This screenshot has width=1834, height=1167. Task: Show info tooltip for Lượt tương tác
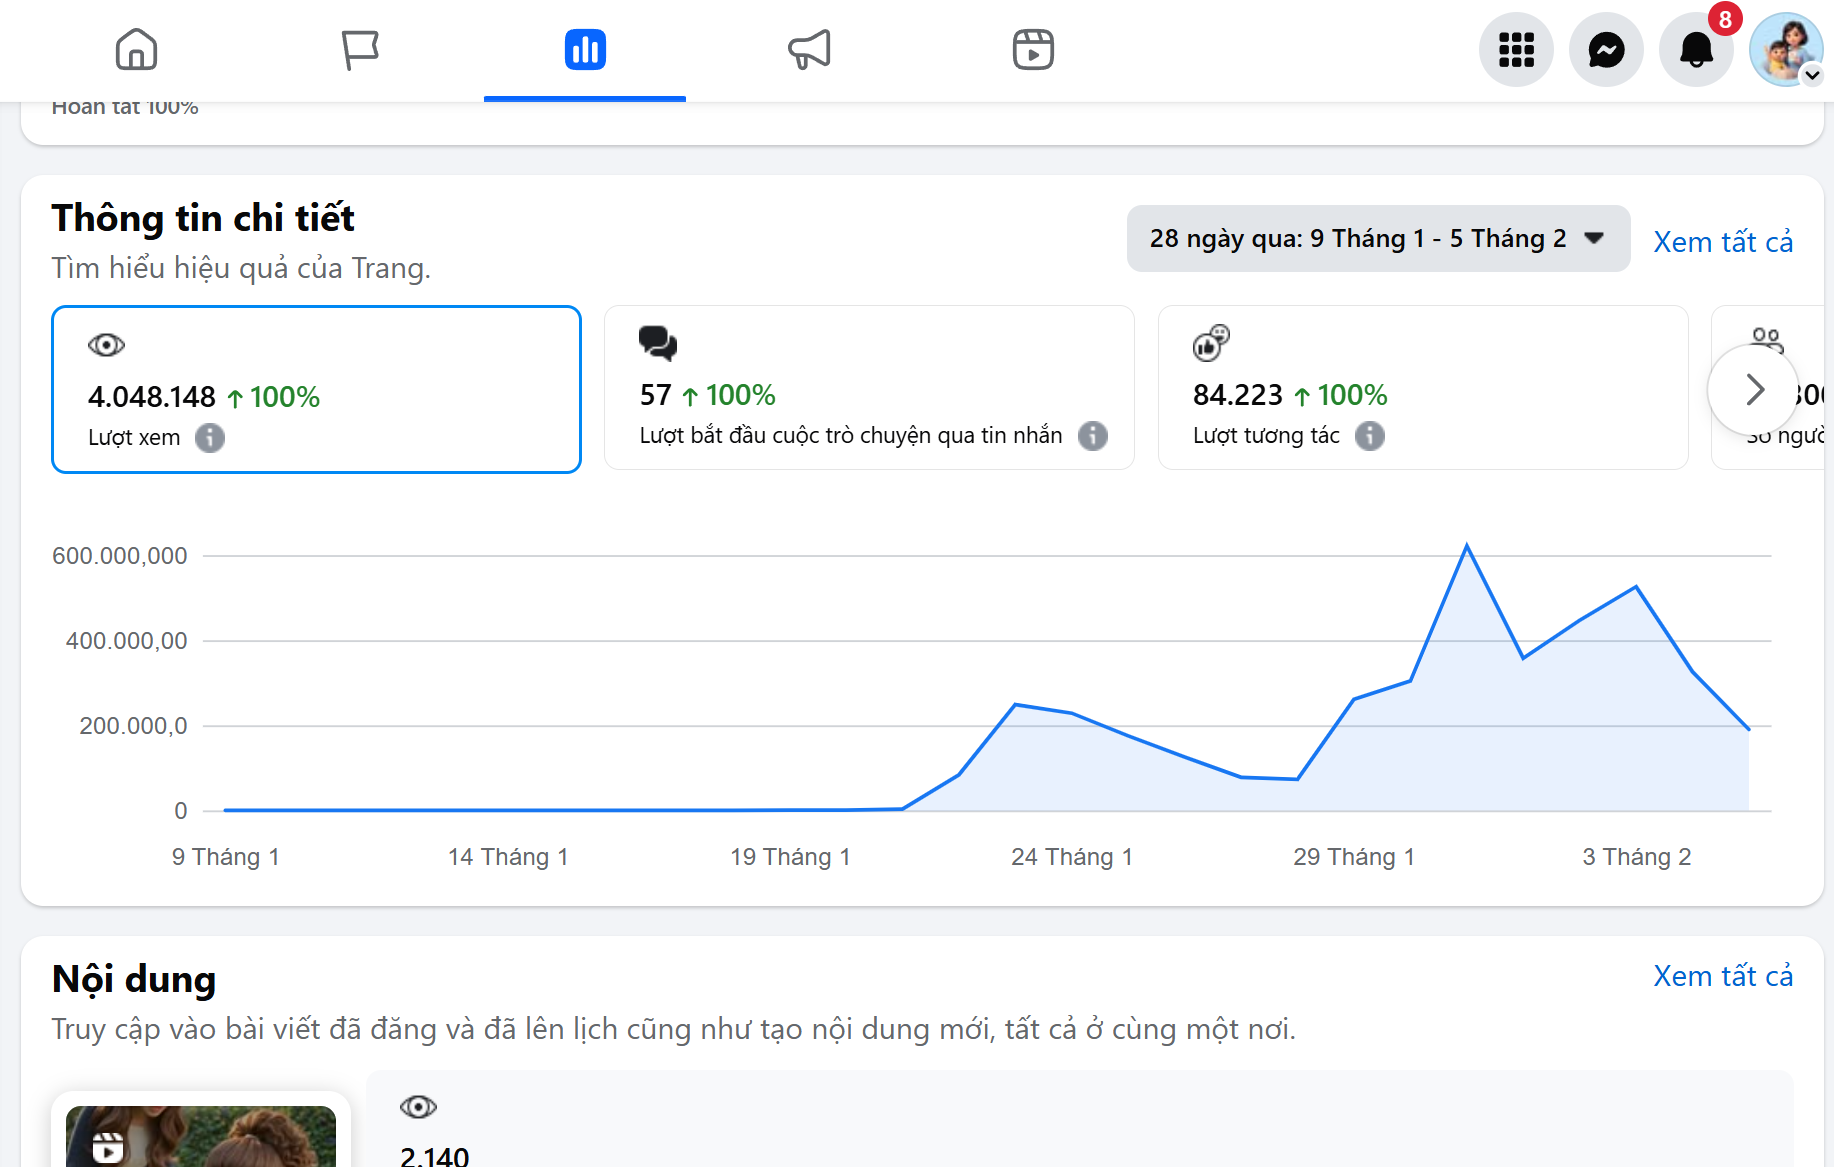pos(1369,436)
